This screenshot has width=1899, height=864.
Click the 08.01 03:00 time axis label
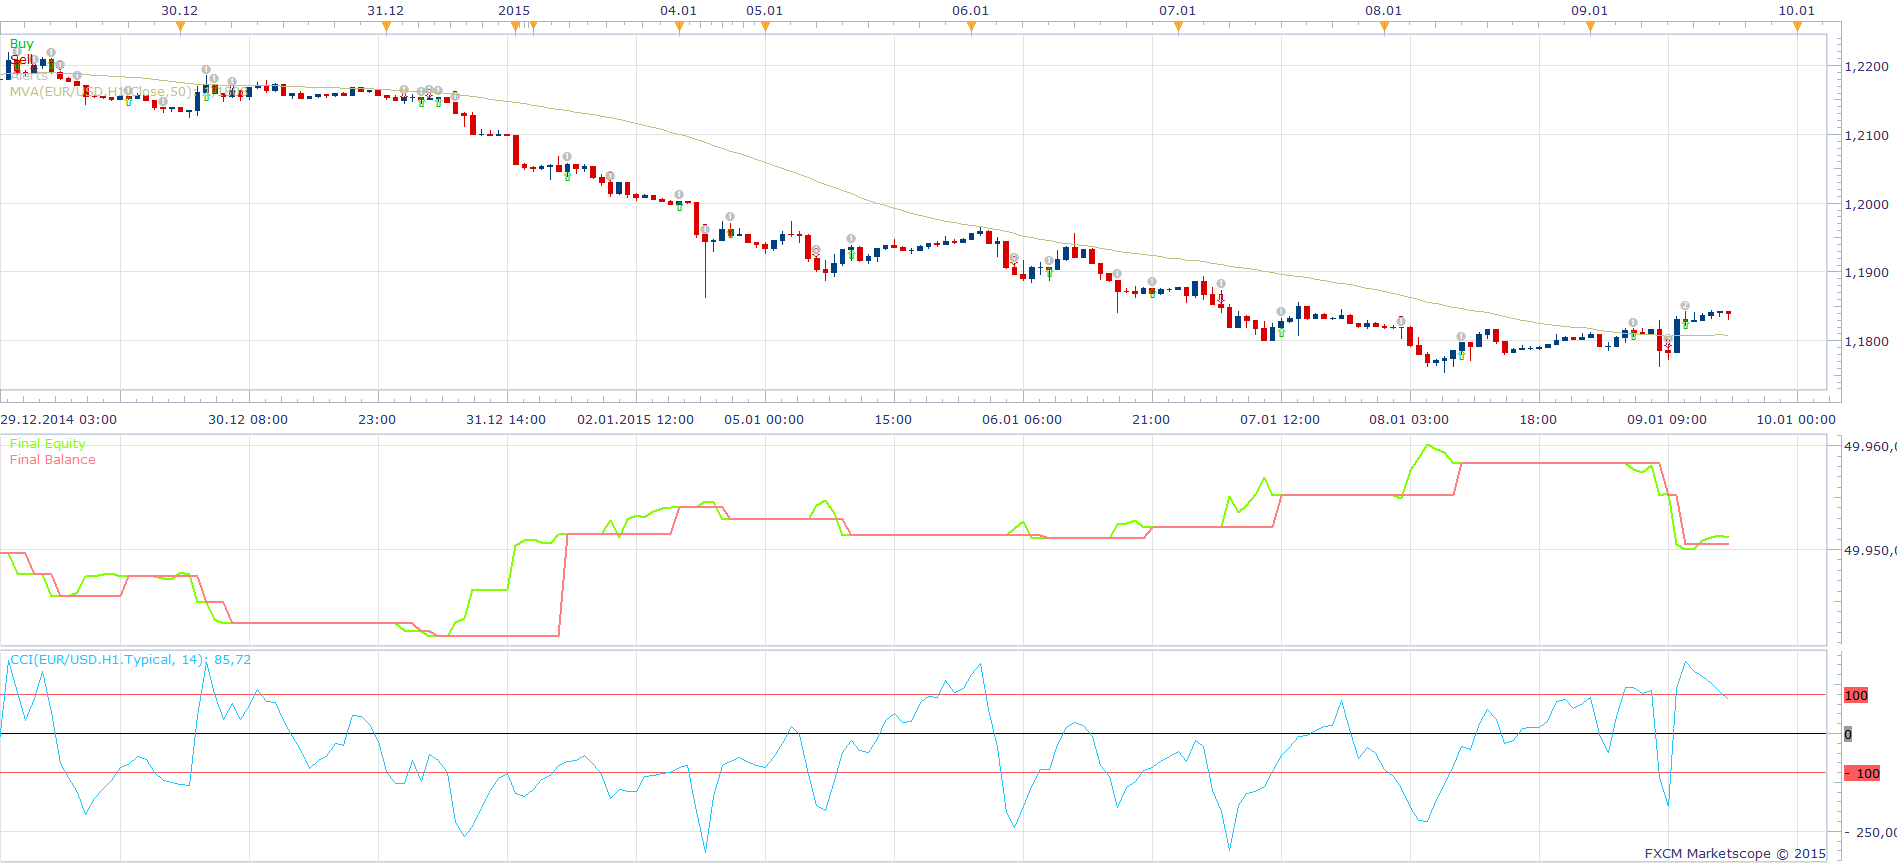point(1409,420)
